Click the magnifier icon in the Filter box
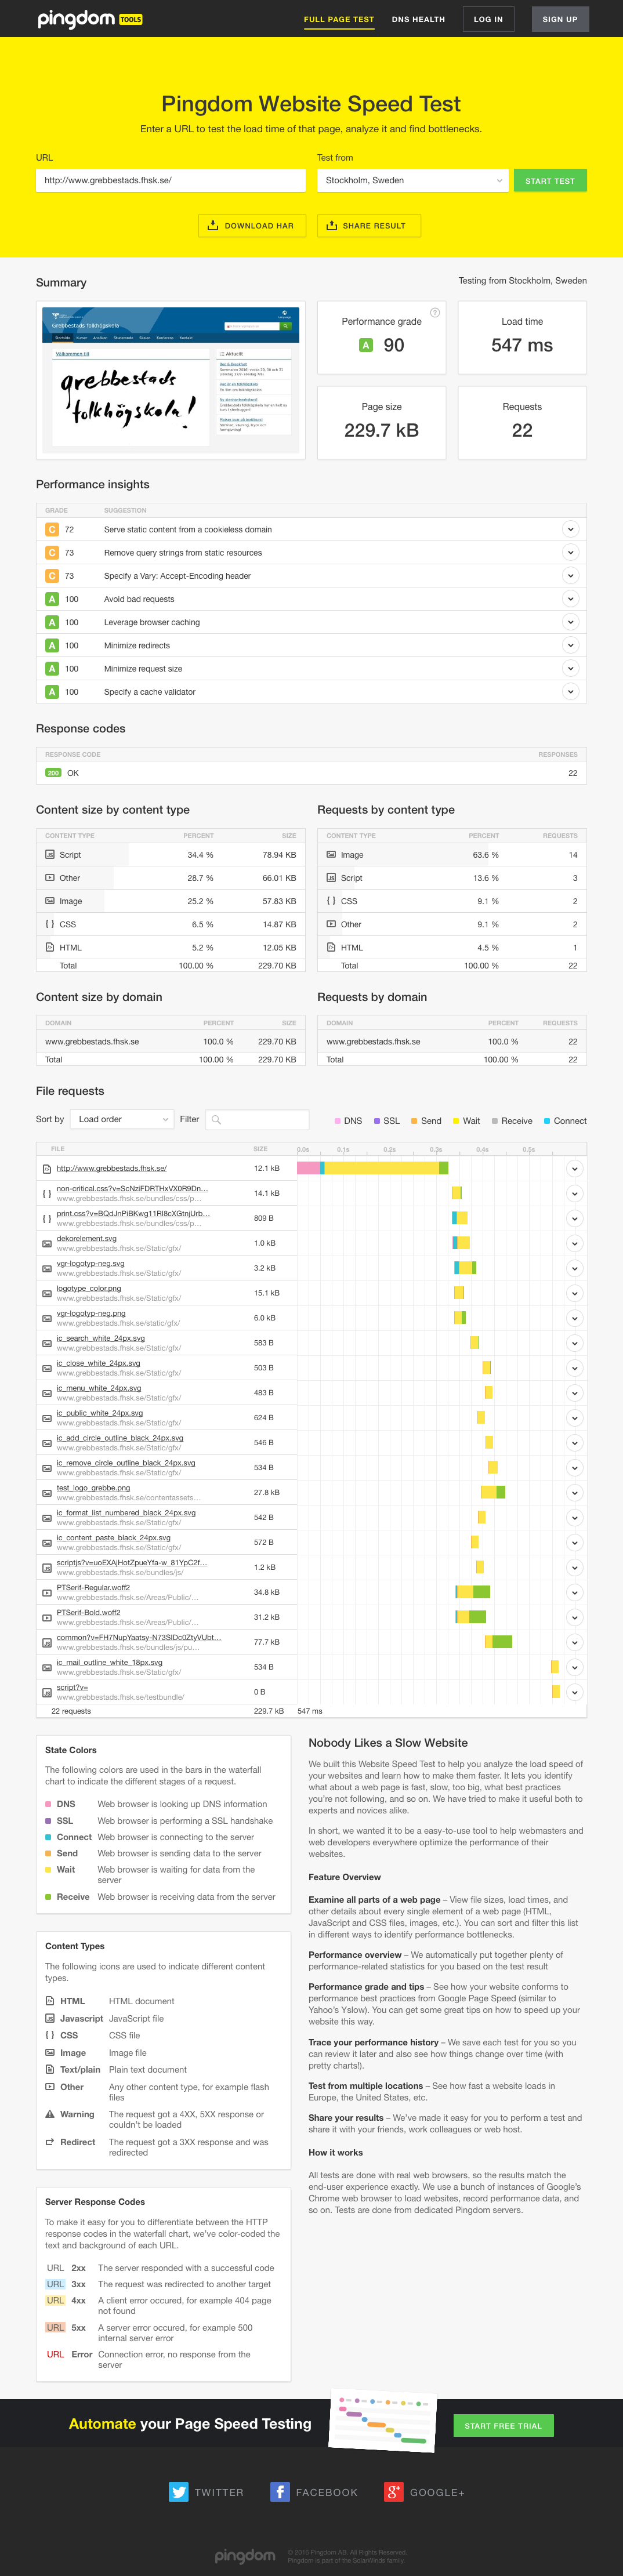Viewport: 623px width, 2576px height. (x=216, y=1120)
